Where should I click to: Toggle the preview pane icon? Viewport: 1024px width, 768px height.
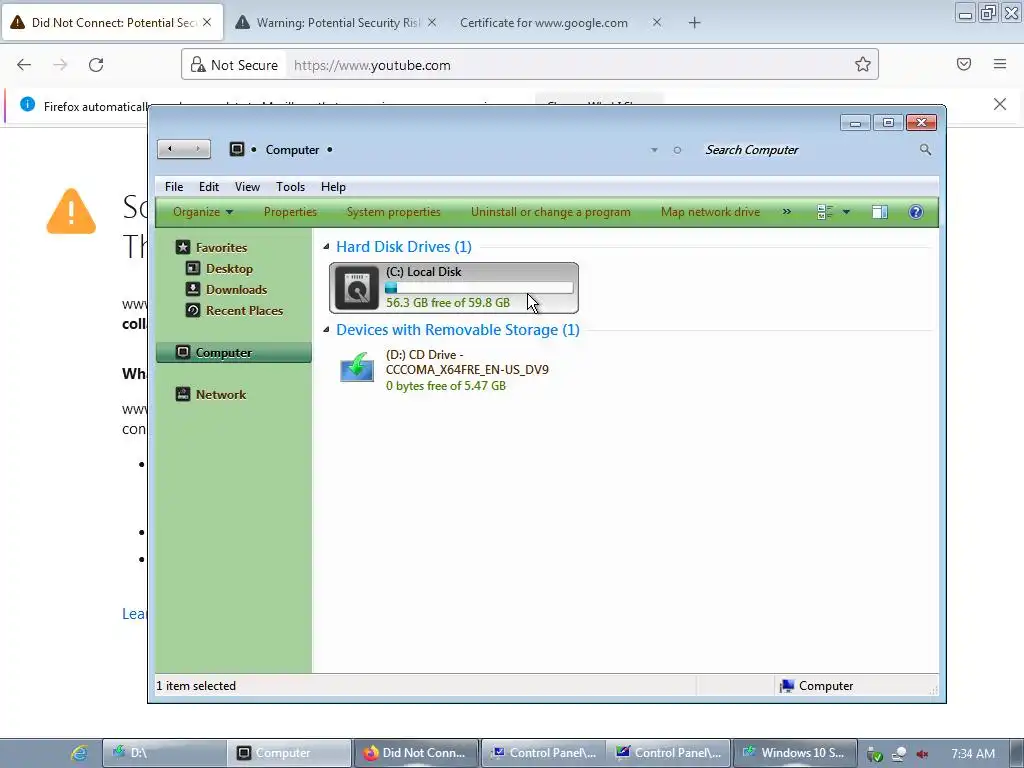pos(880,212)
